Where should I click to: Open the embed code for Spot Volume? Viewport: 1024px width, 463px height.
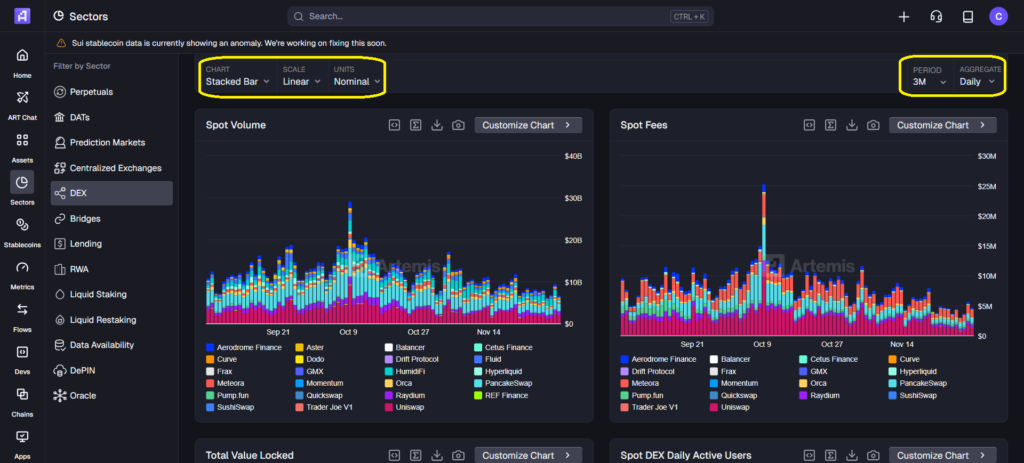pos(394,125)
